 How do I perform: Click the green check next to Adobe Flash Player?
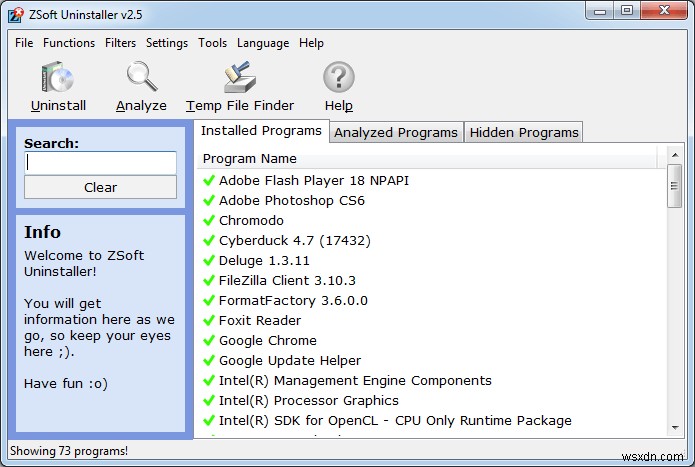click(x=209, y=180)
